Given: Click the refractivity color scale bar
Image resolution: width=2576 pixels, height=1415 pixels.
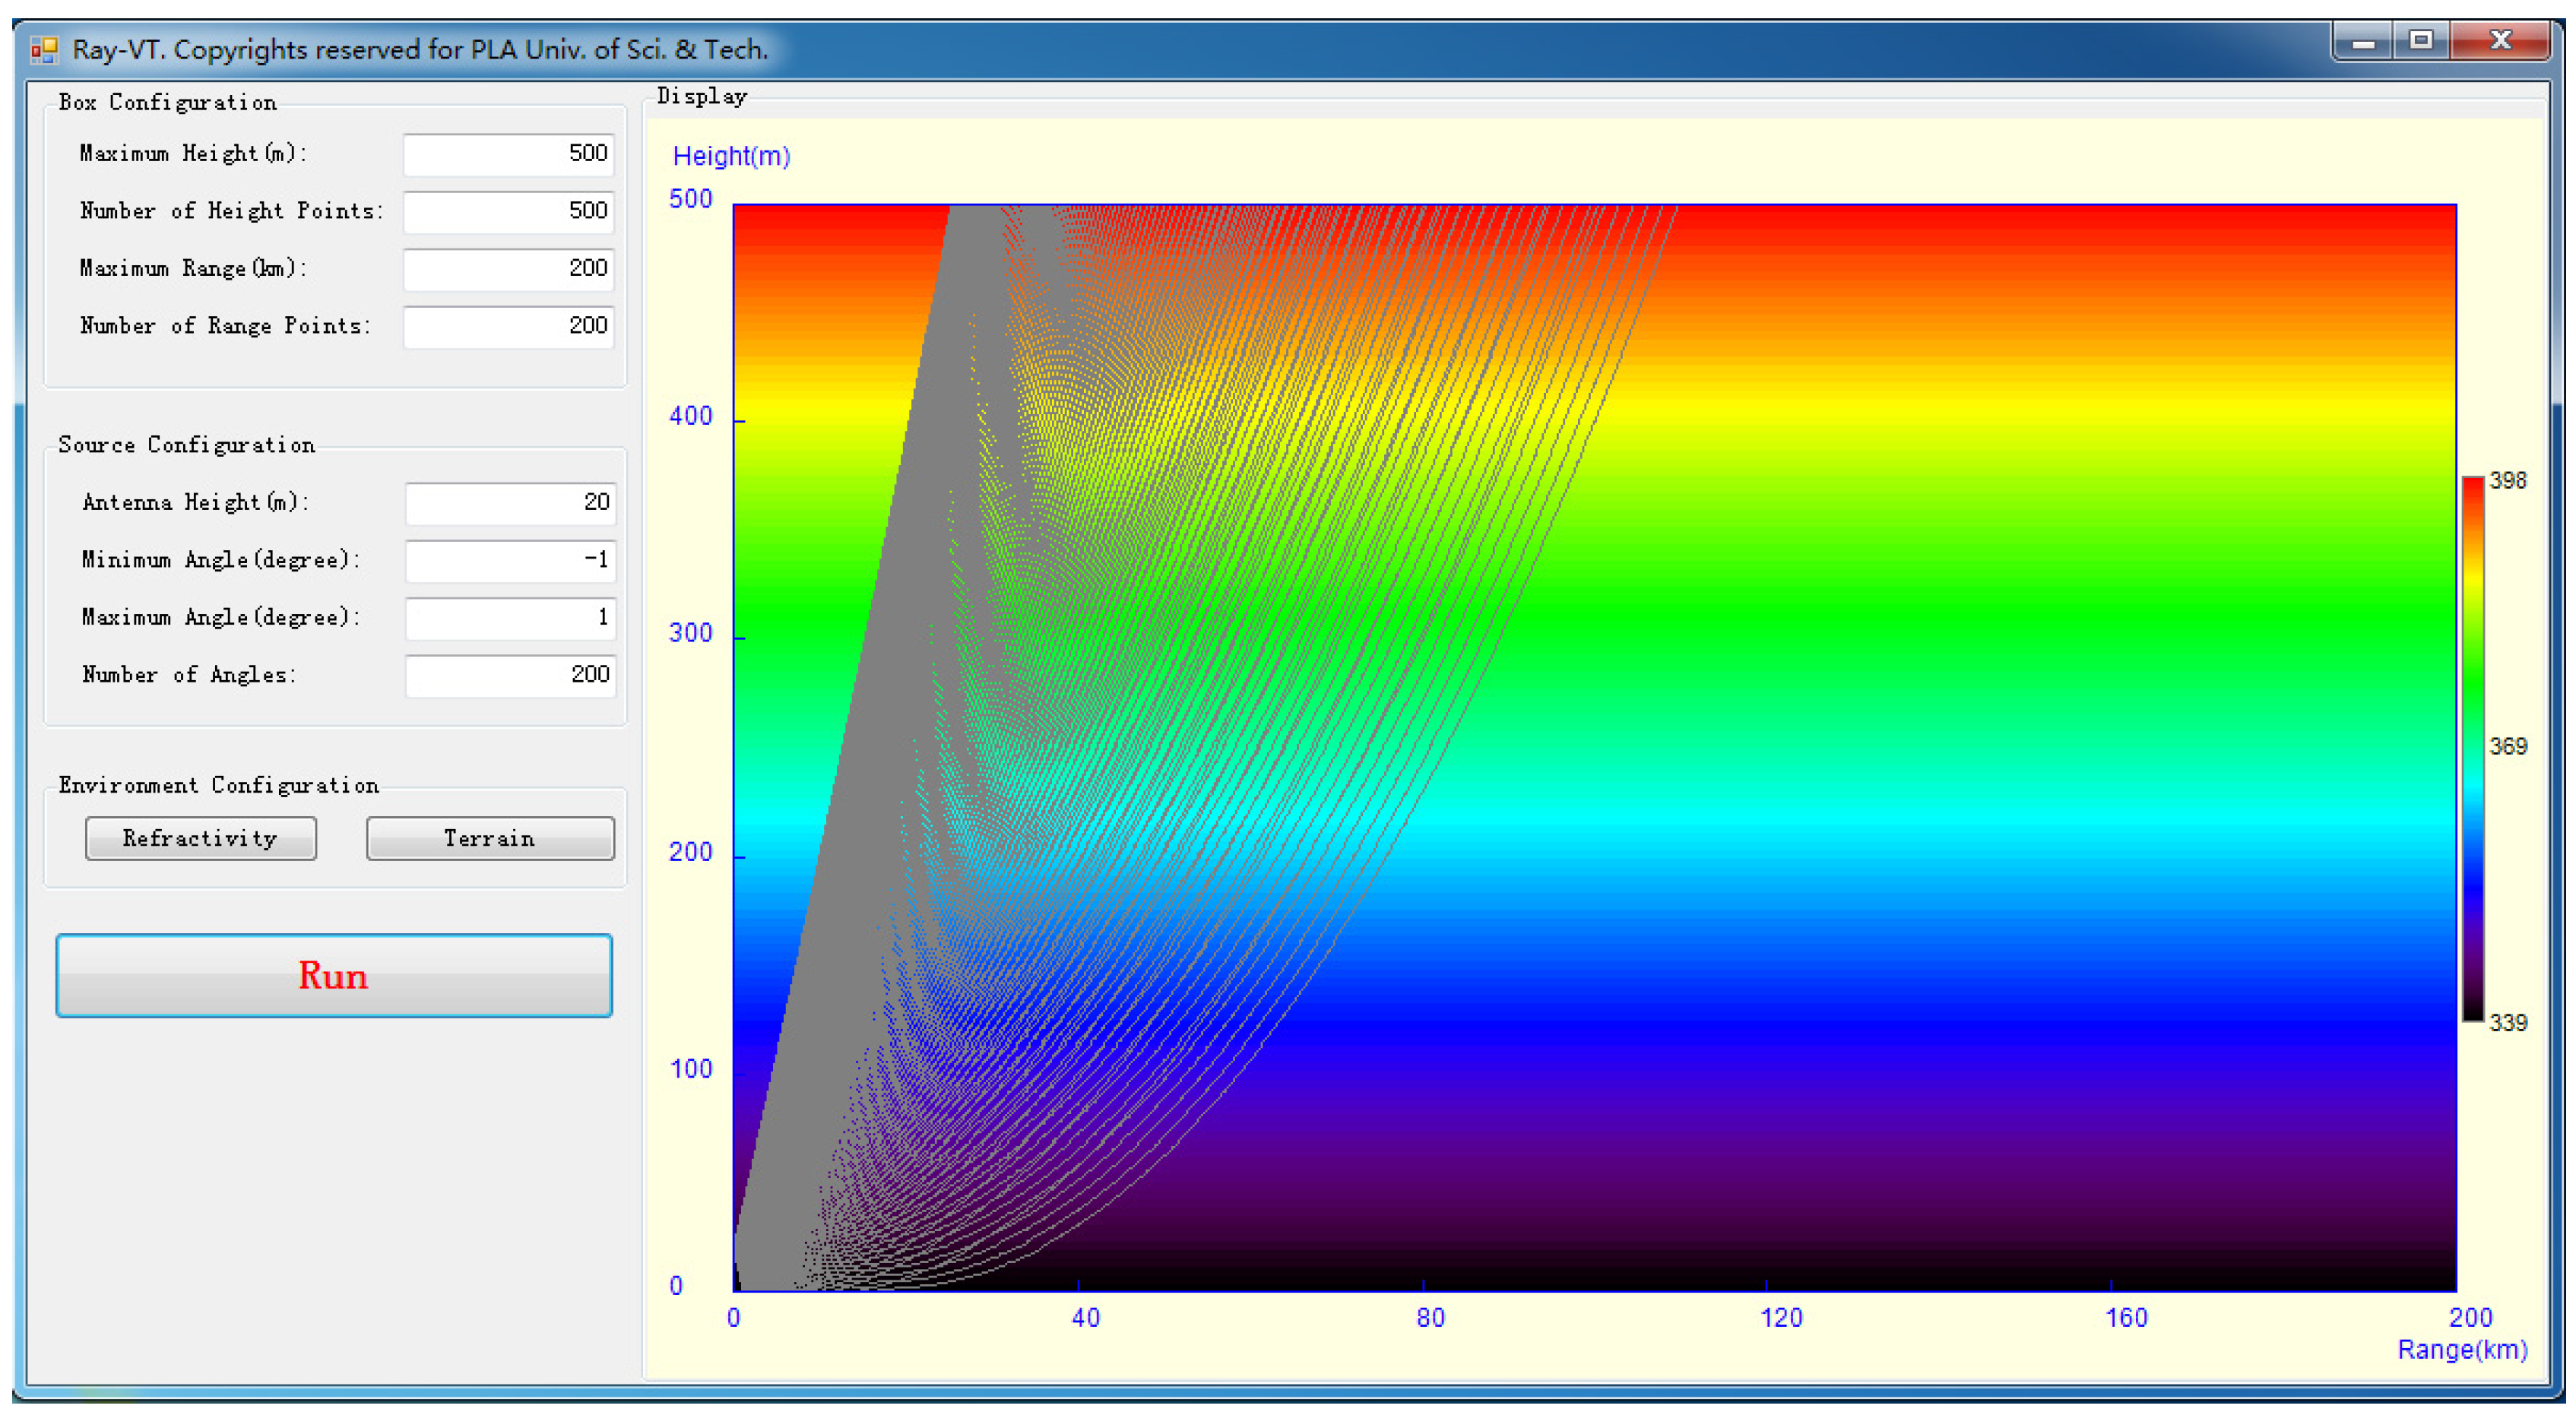Looking at the screenshot, I should [x=2473, y=750].
